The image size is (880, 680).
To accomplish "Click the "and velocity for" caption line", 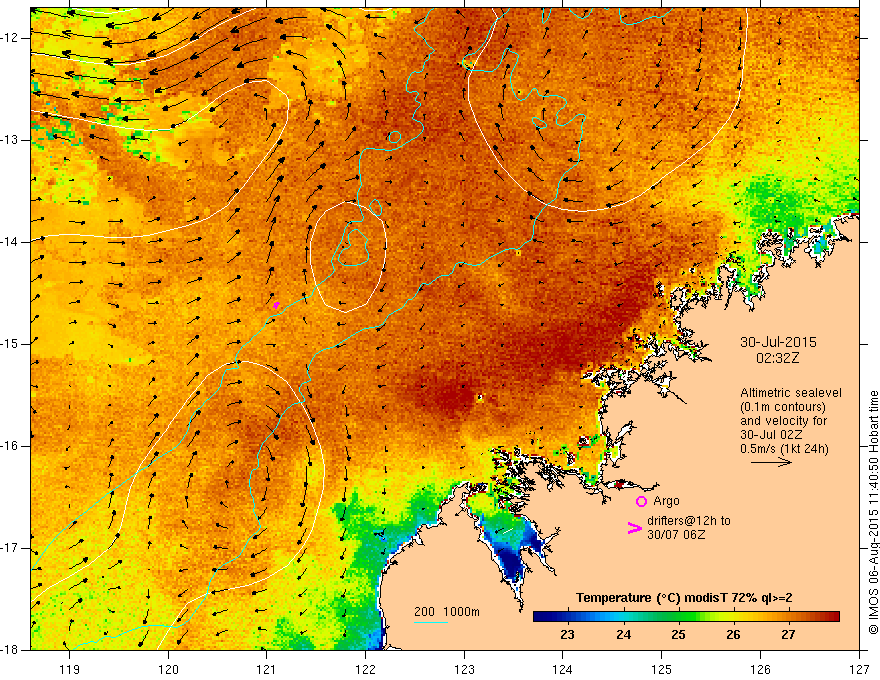I will pos(783,421).
